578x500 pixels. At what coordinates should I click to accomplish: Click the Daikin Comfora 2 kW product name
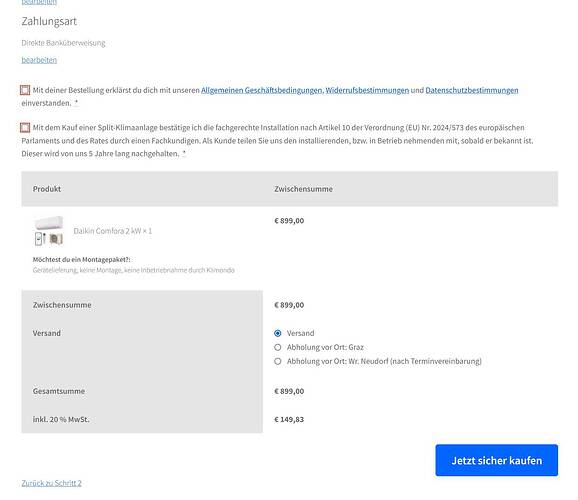113,231
